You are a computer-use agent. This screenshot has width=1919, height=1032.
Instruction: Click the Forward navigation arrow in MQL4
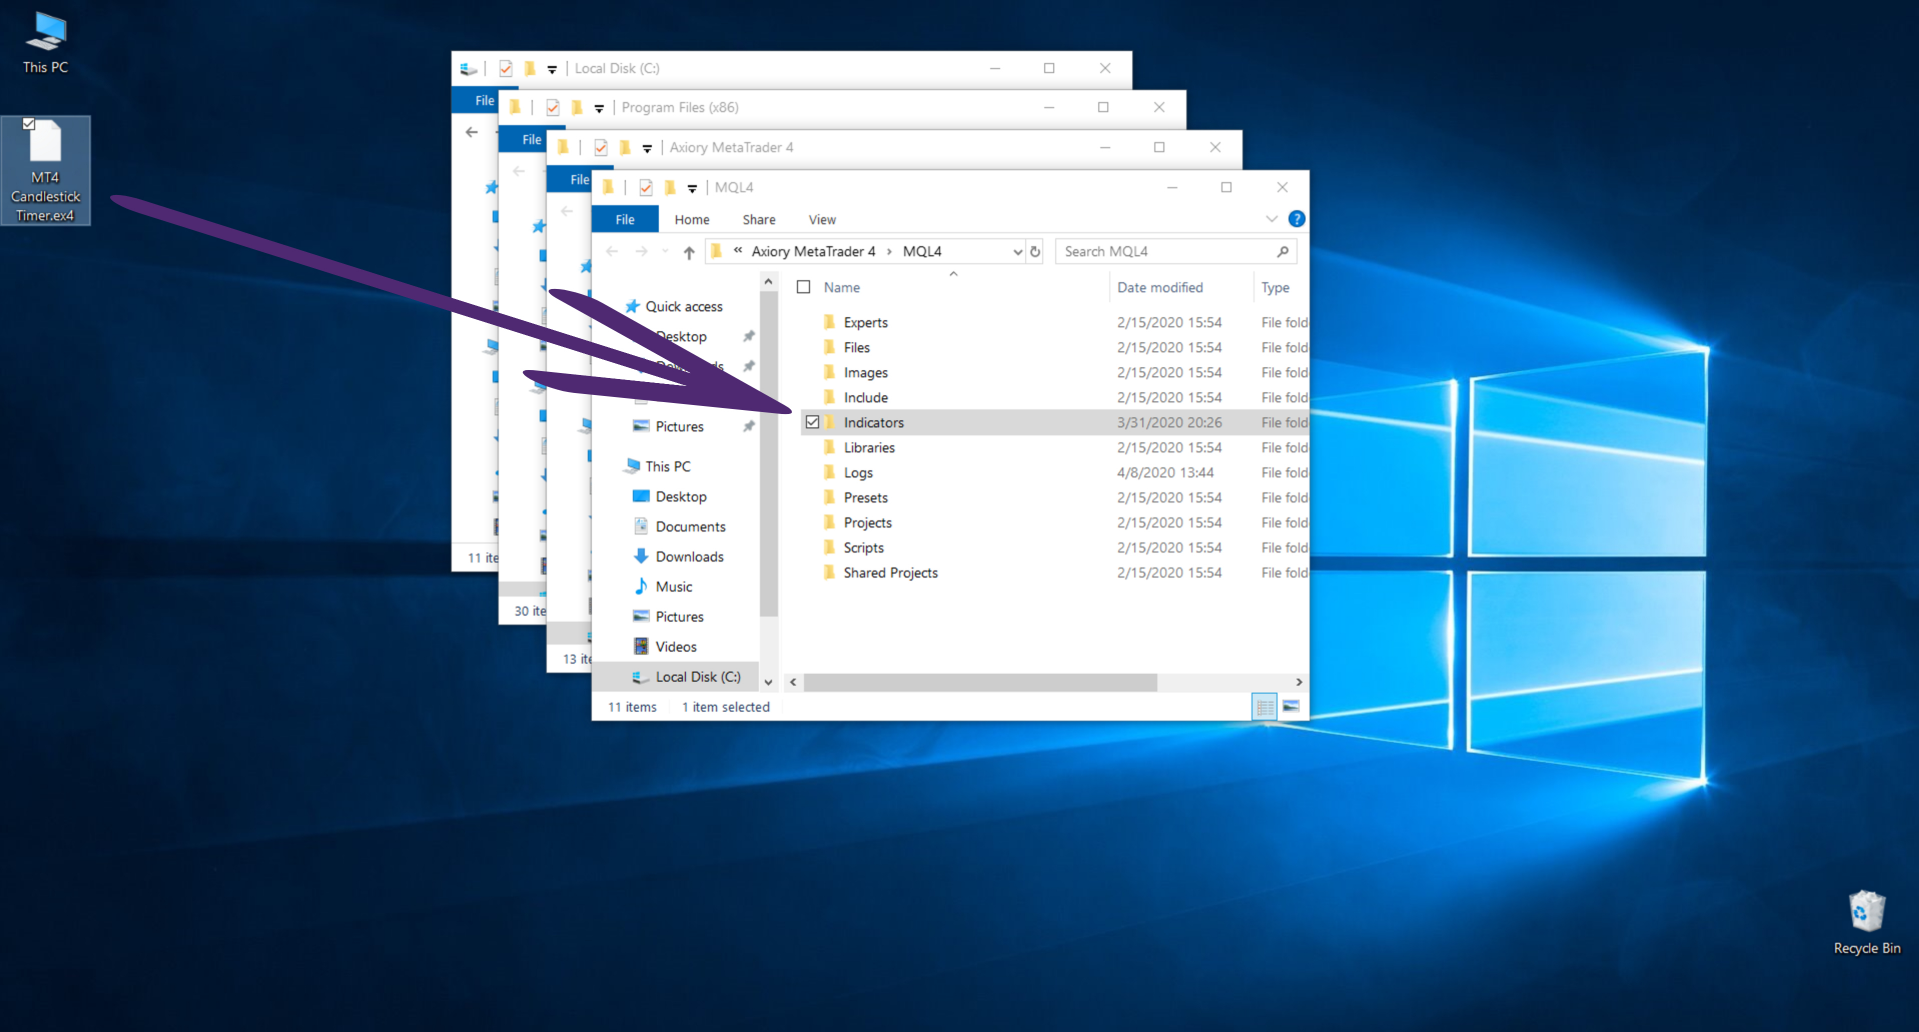click(x=642, y=252)
